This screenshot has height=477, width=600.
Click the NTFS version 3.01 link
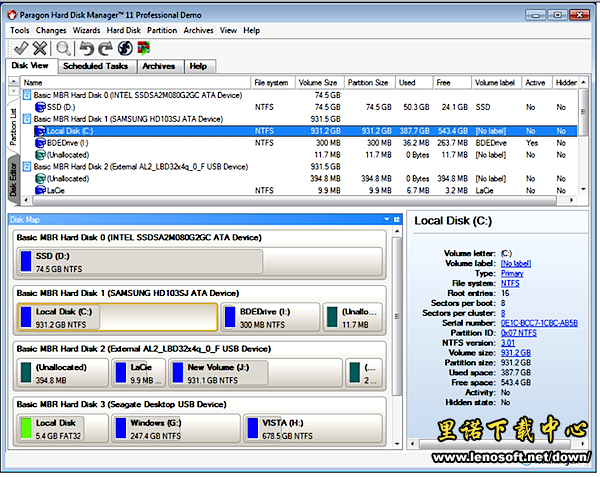508,343
